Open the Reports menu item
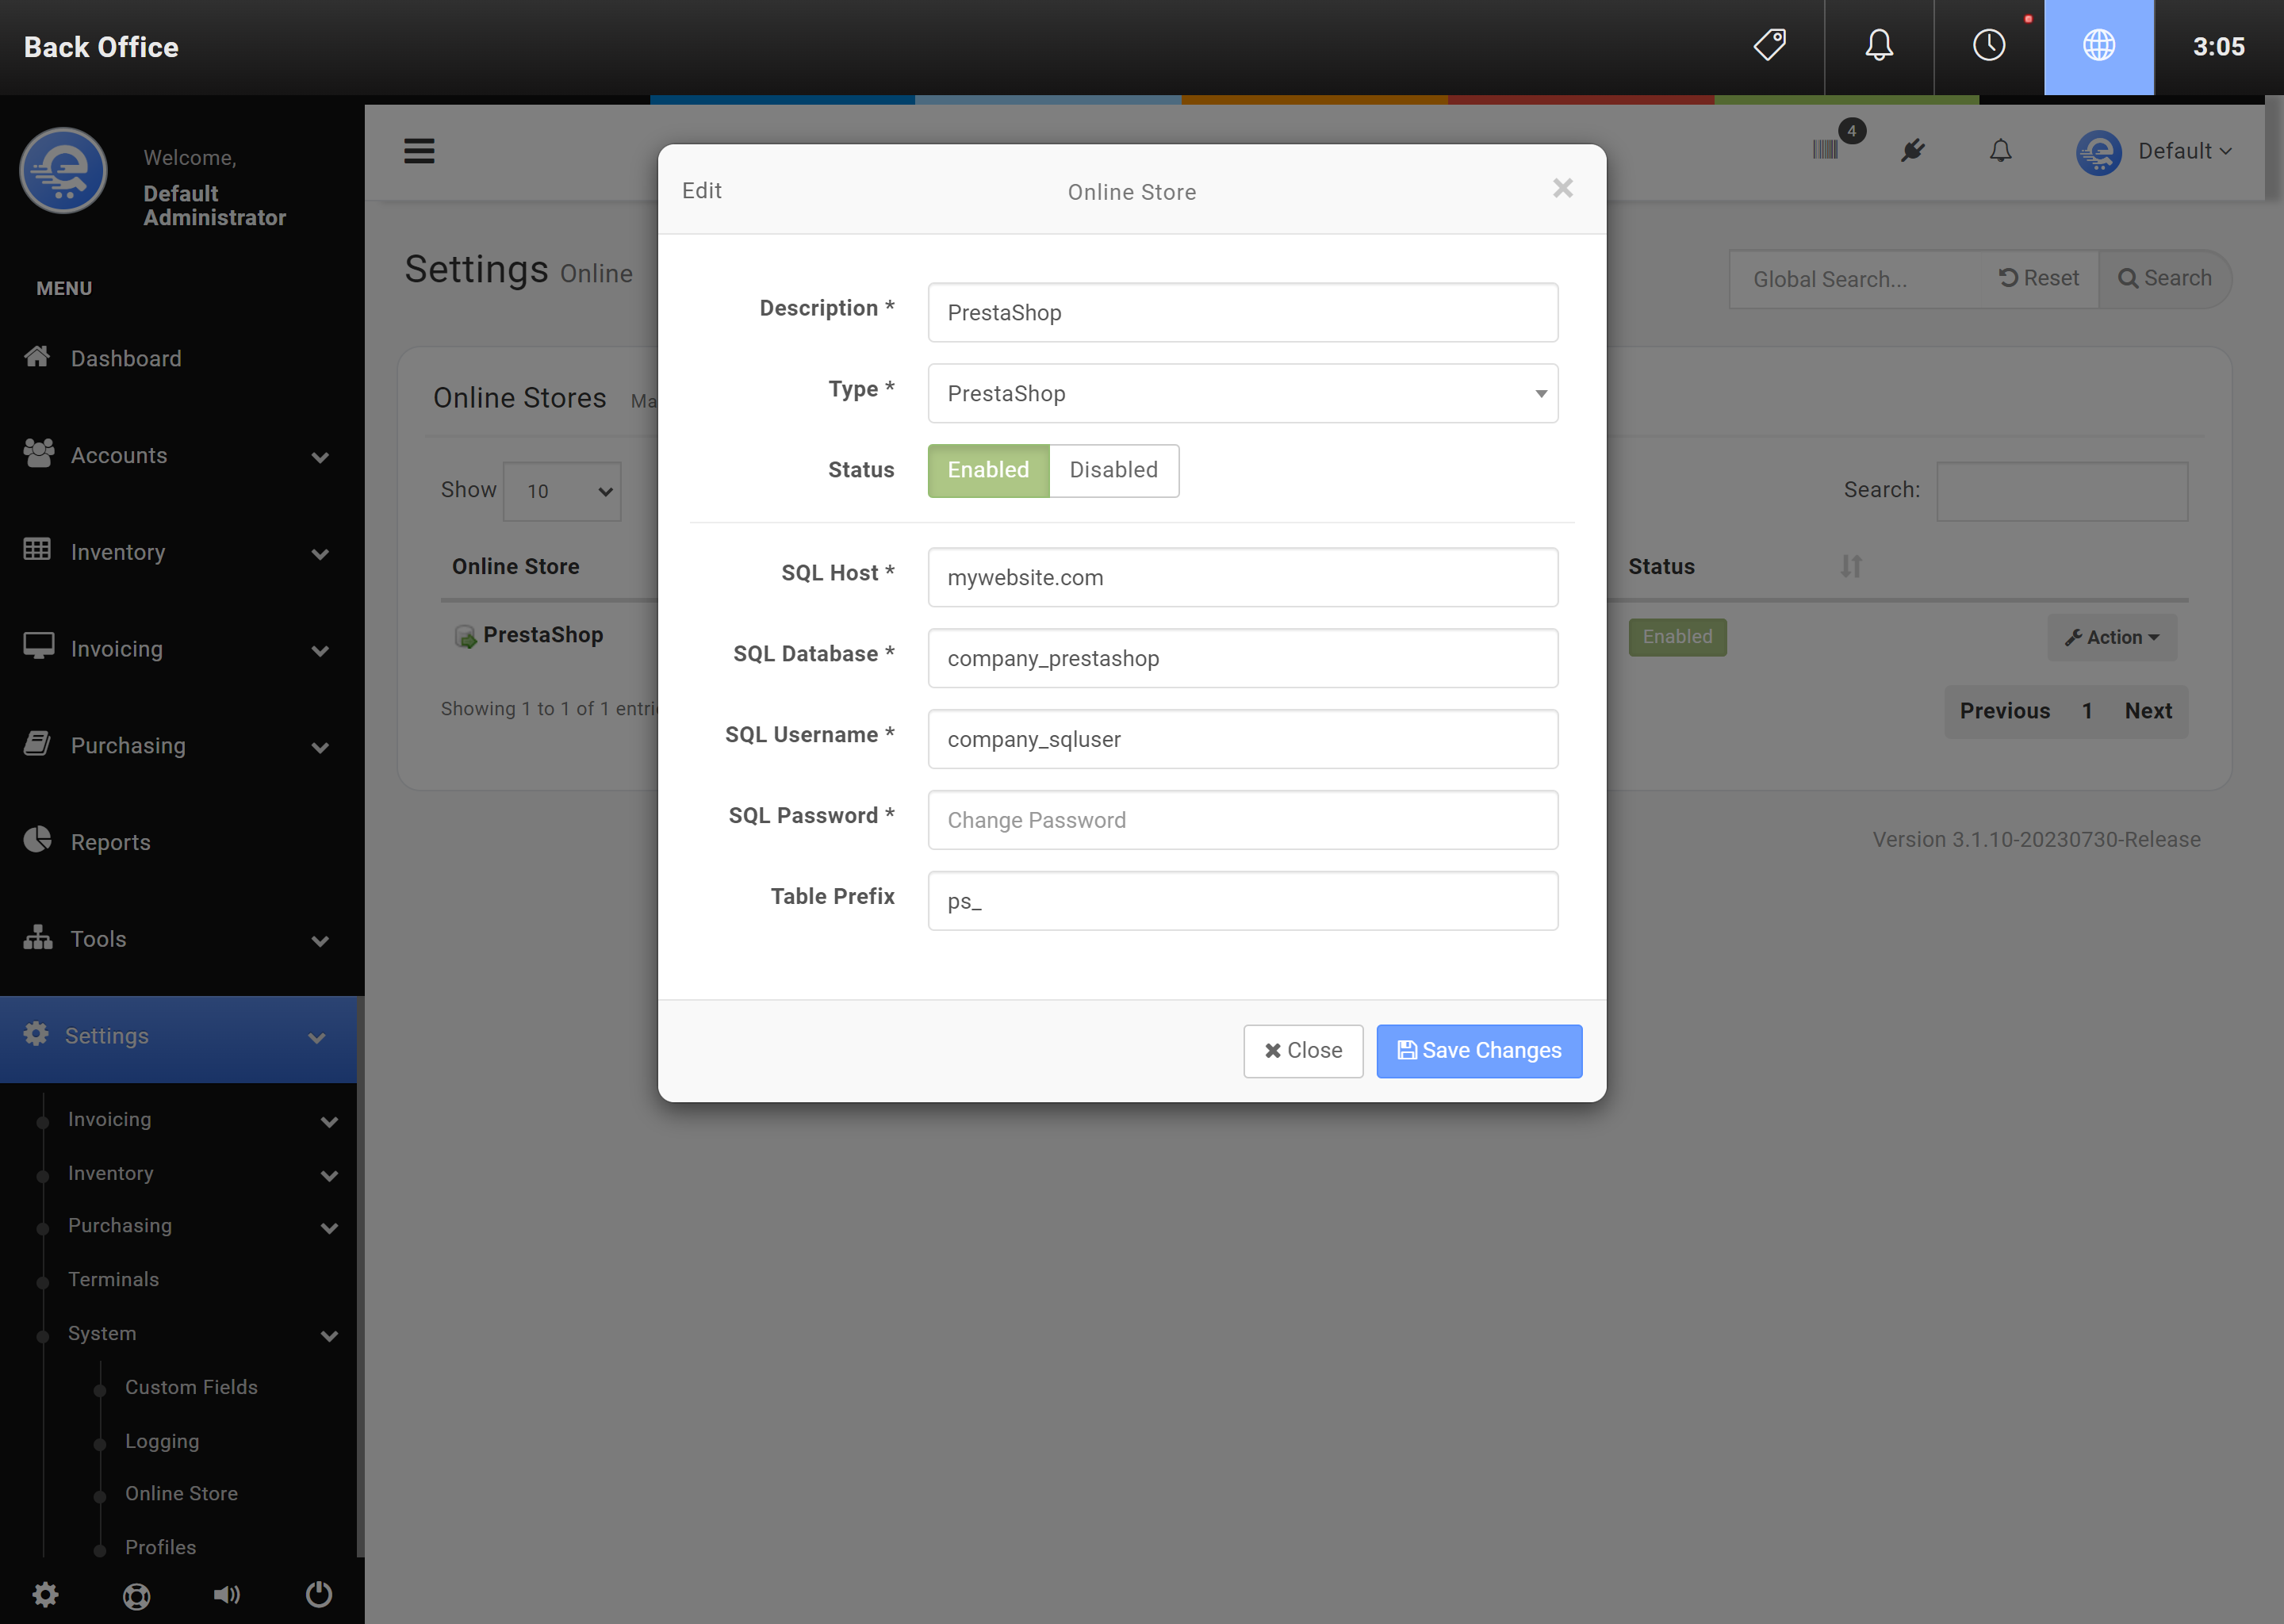Viewport: 2284px width, 1624px height. tap(110, 842)
